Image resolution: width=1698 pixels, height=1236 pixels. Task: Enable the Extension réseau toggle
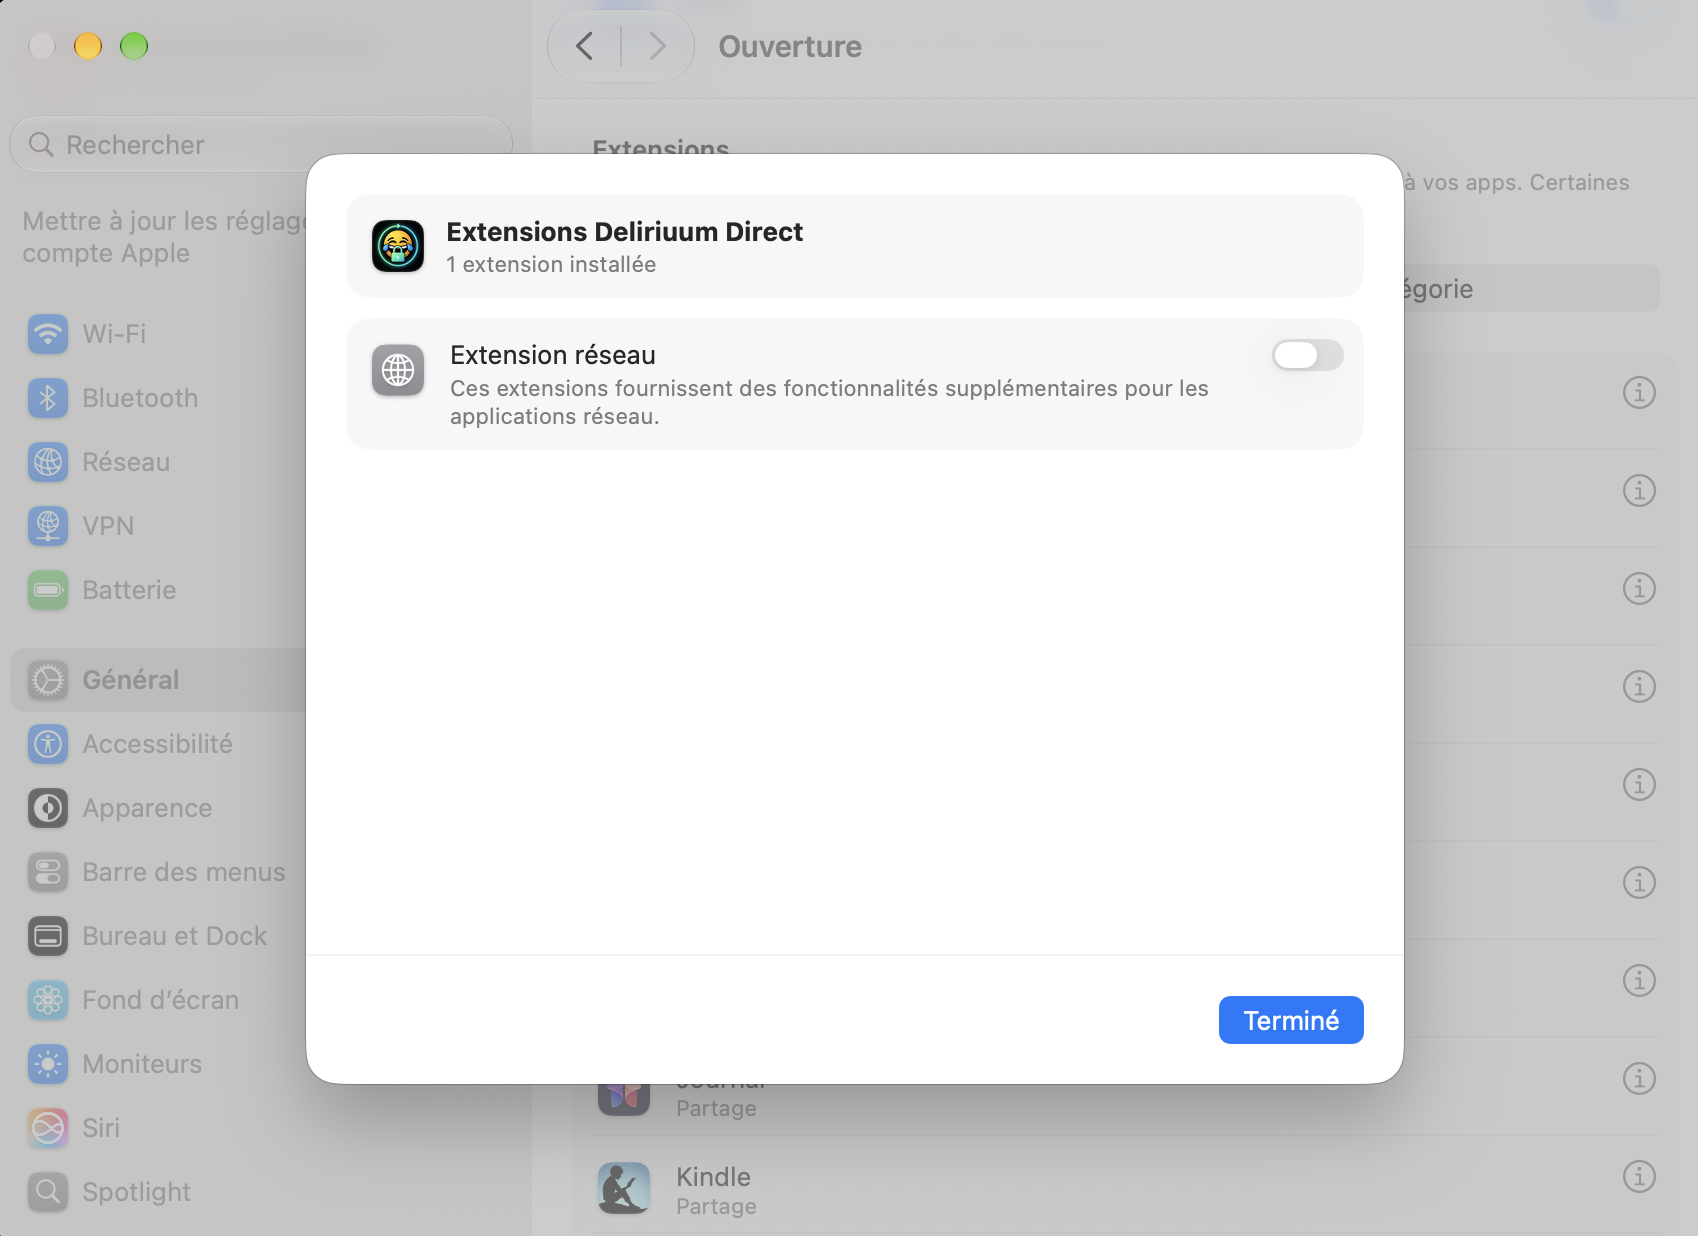pos(1307,355)
